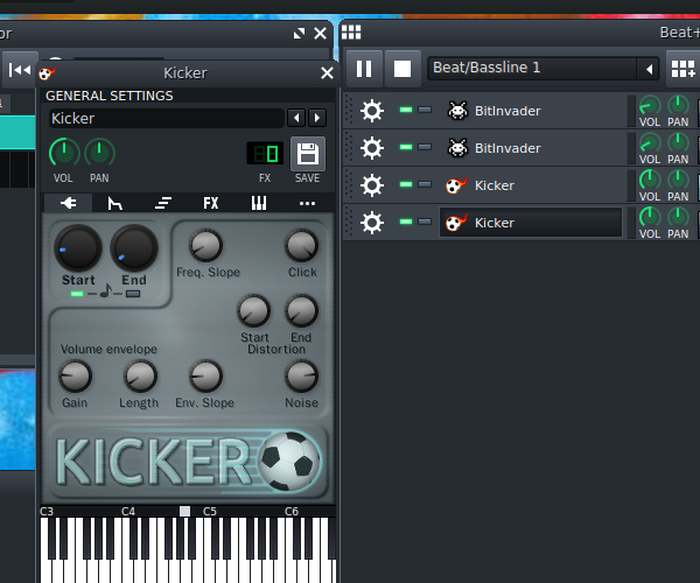Image resolution: width=700 pixels, height=583 pixels.
Task: Select previous preset with left arrow
Action: point(296,118)
